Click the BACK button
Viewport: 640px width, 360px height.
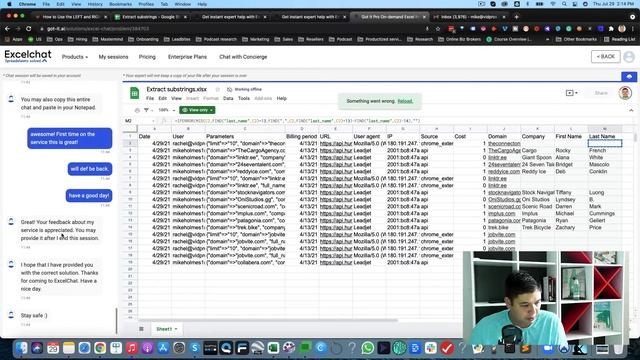pyautogui.click(x=606, y=57)
